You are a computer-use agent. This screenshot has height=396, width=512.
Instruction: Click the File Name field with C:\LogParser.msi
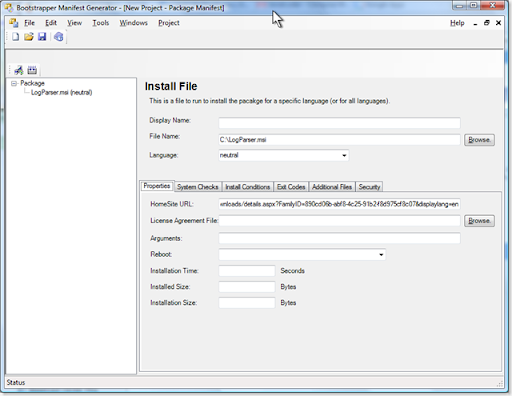click(339, 140)
